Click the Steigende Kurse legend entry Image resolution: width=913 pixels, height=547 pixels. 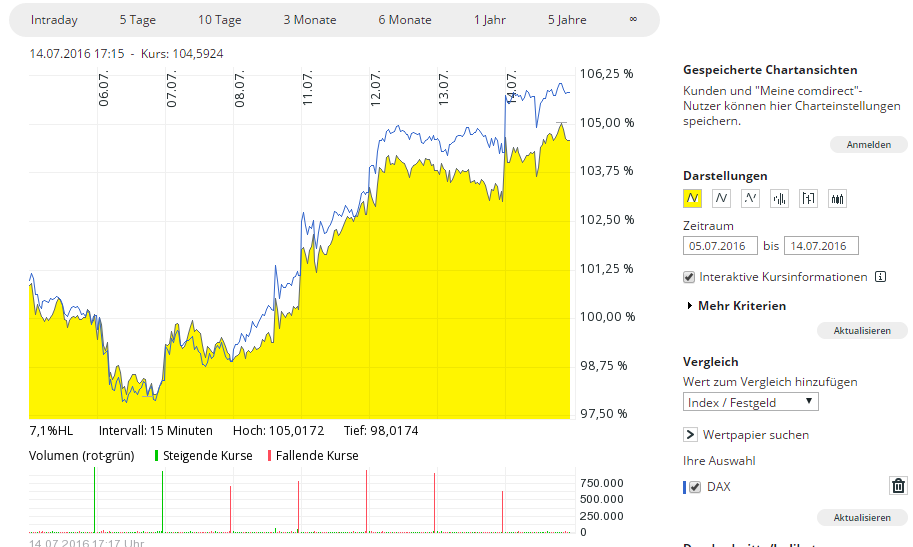click(203, 456)
